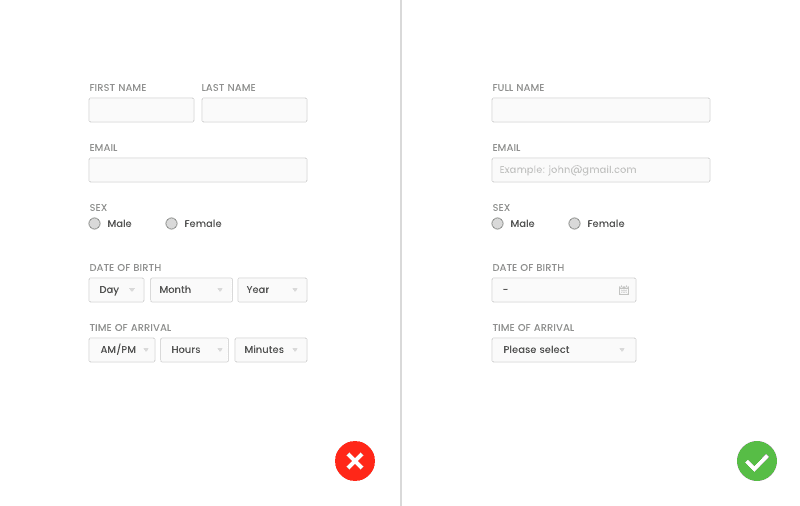Click Email field with john@gmail.com placeholder
Image resolution: width=800 pixels, height=506 pixels.
coord(600,170)
